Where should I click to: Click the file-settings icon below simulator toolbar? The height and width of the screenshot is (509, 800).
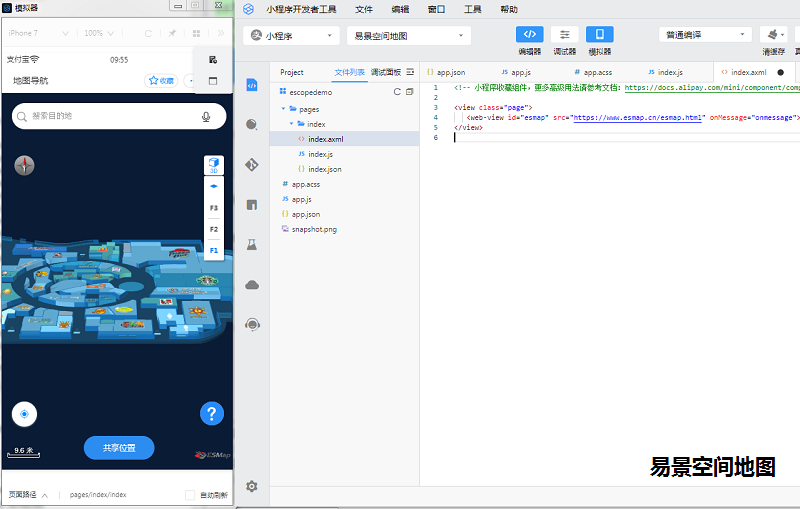tap(213, 60)
